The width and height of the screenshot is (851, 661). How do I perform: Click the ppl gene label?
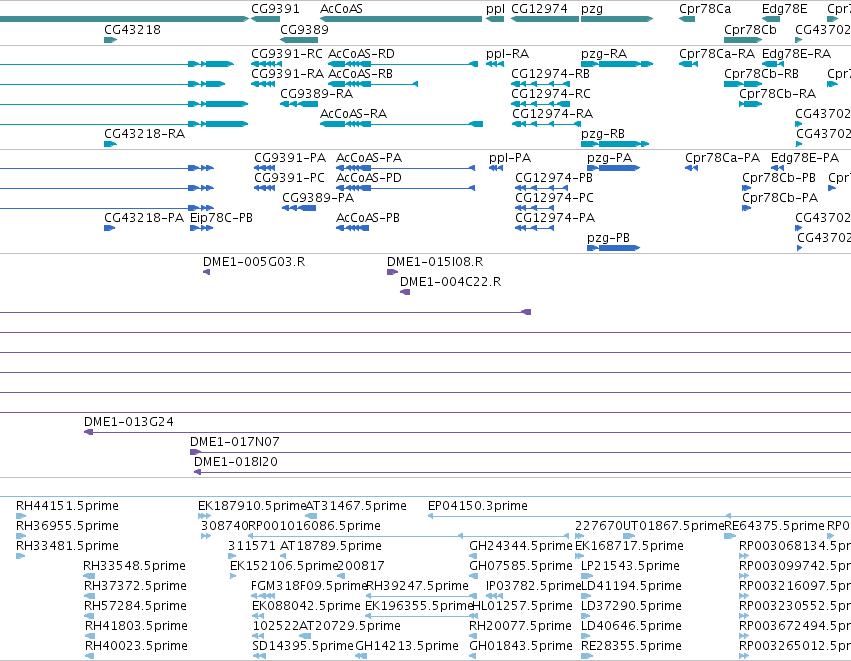(495, 9)
